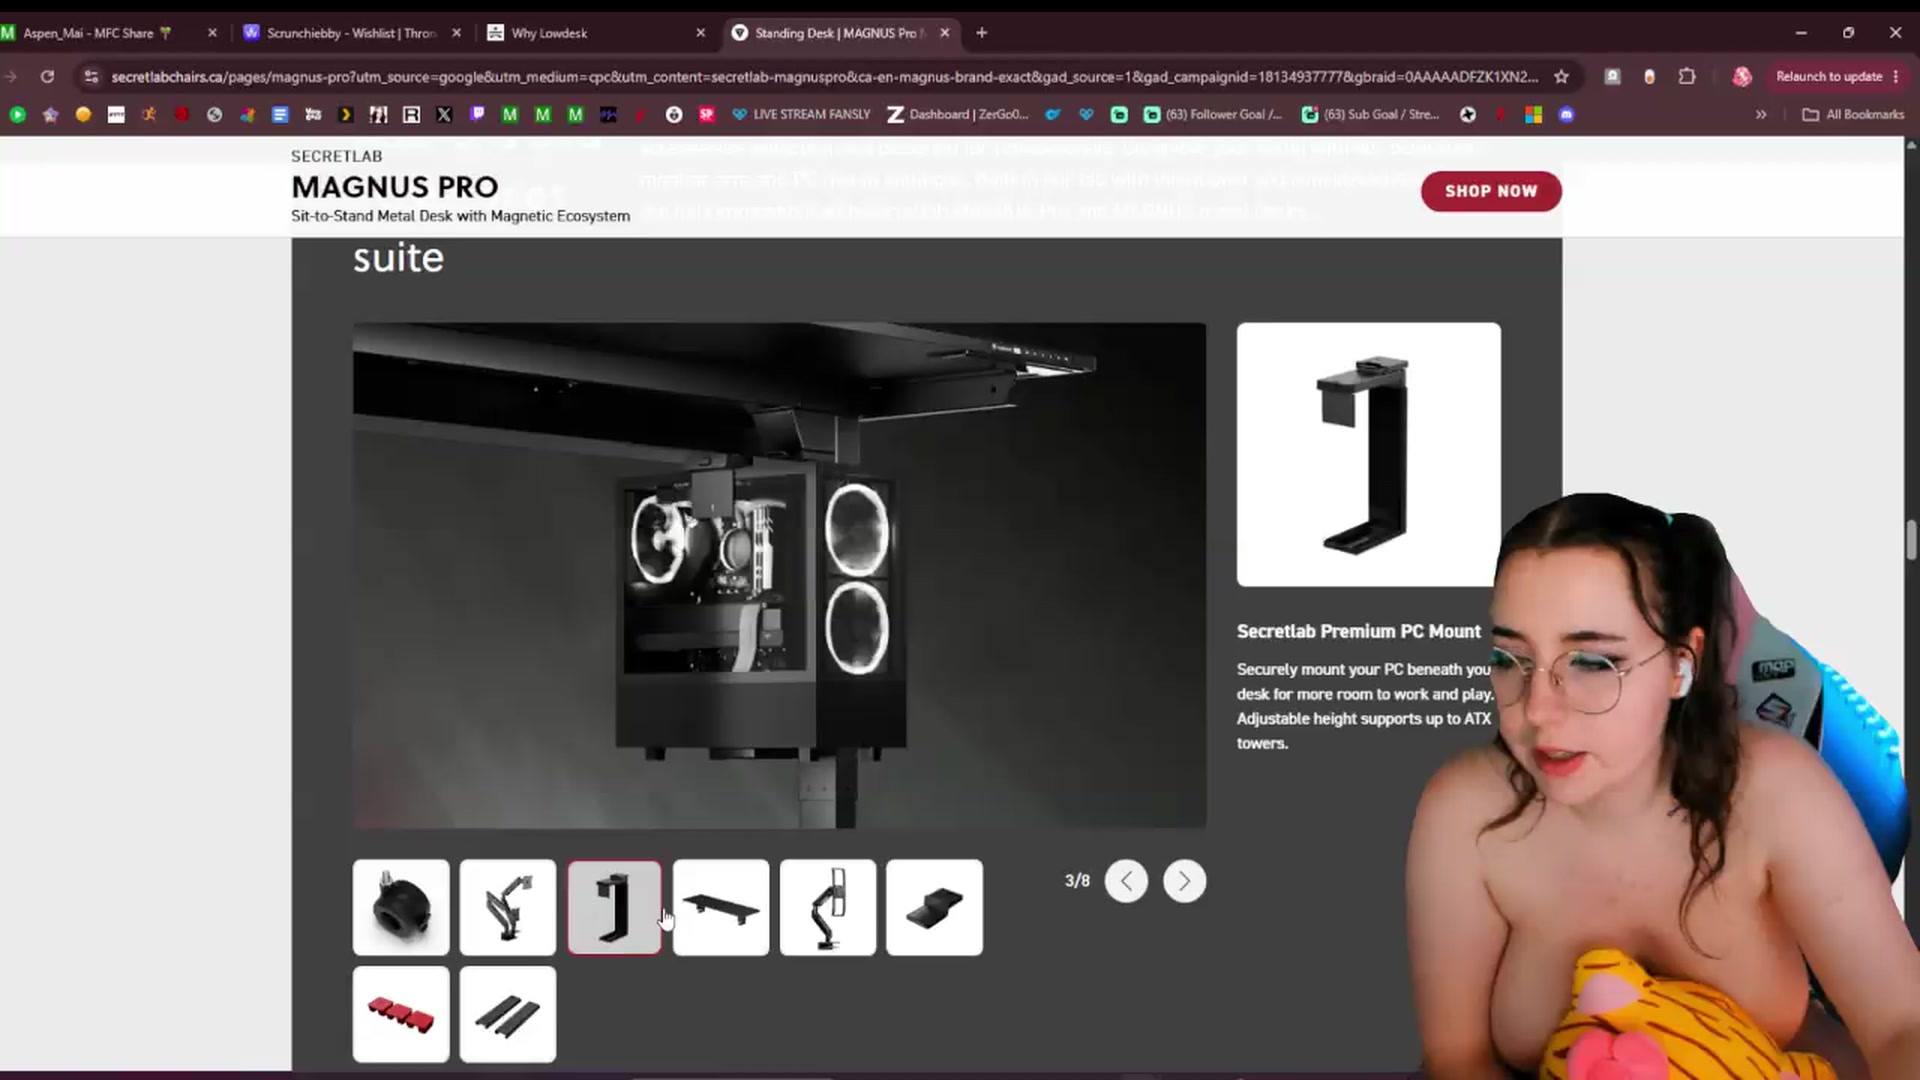The height and width of the screenshot is (1080, 1920).
Task: Open the All Bookmarks folder
Action: pos(1853,115)
